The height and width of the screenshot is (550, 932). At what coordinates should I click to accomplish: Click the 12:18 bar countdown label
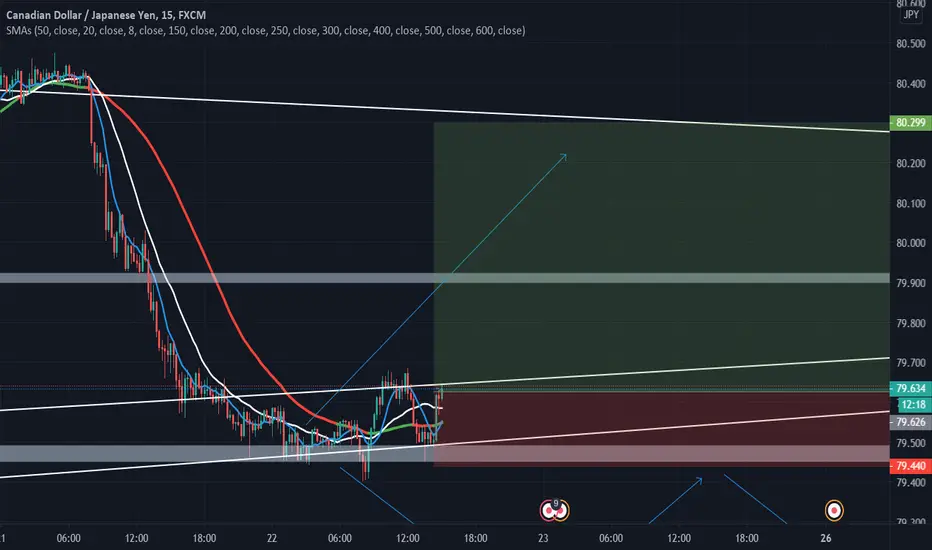[913, 405]
